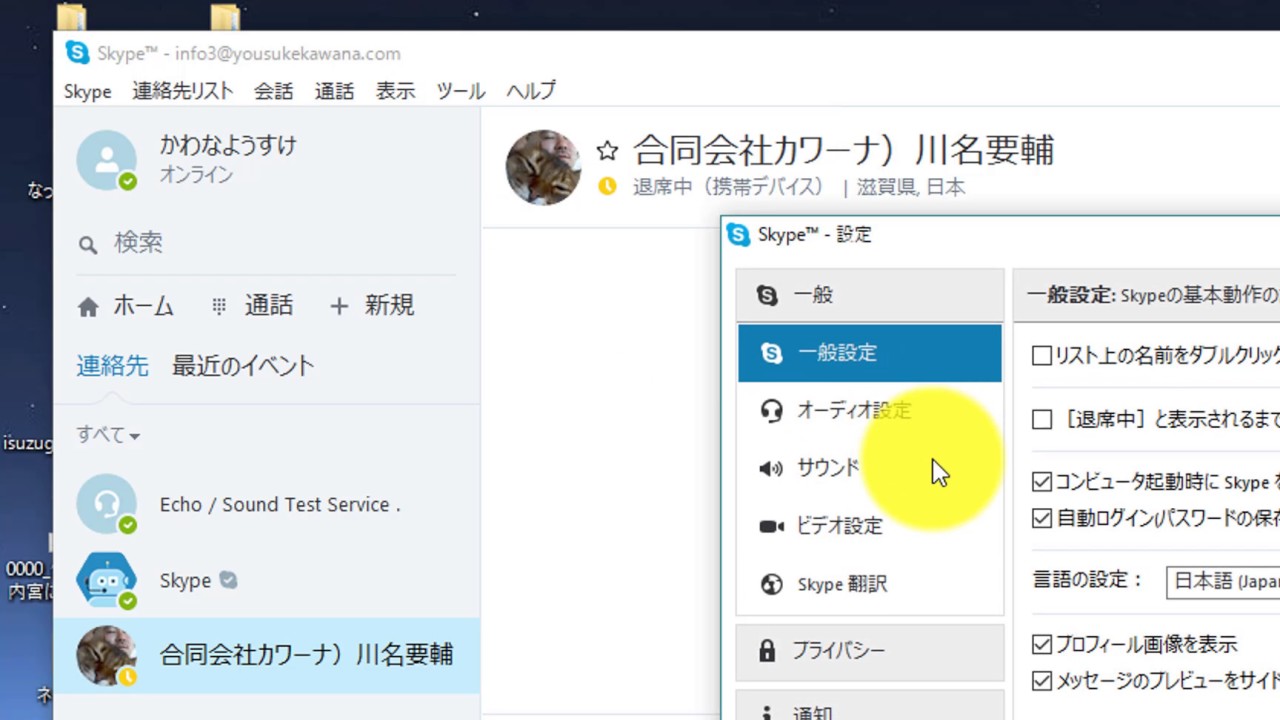Click the 滋賀県, 日本 location text

pyautogui.click(x=911, y=187)
